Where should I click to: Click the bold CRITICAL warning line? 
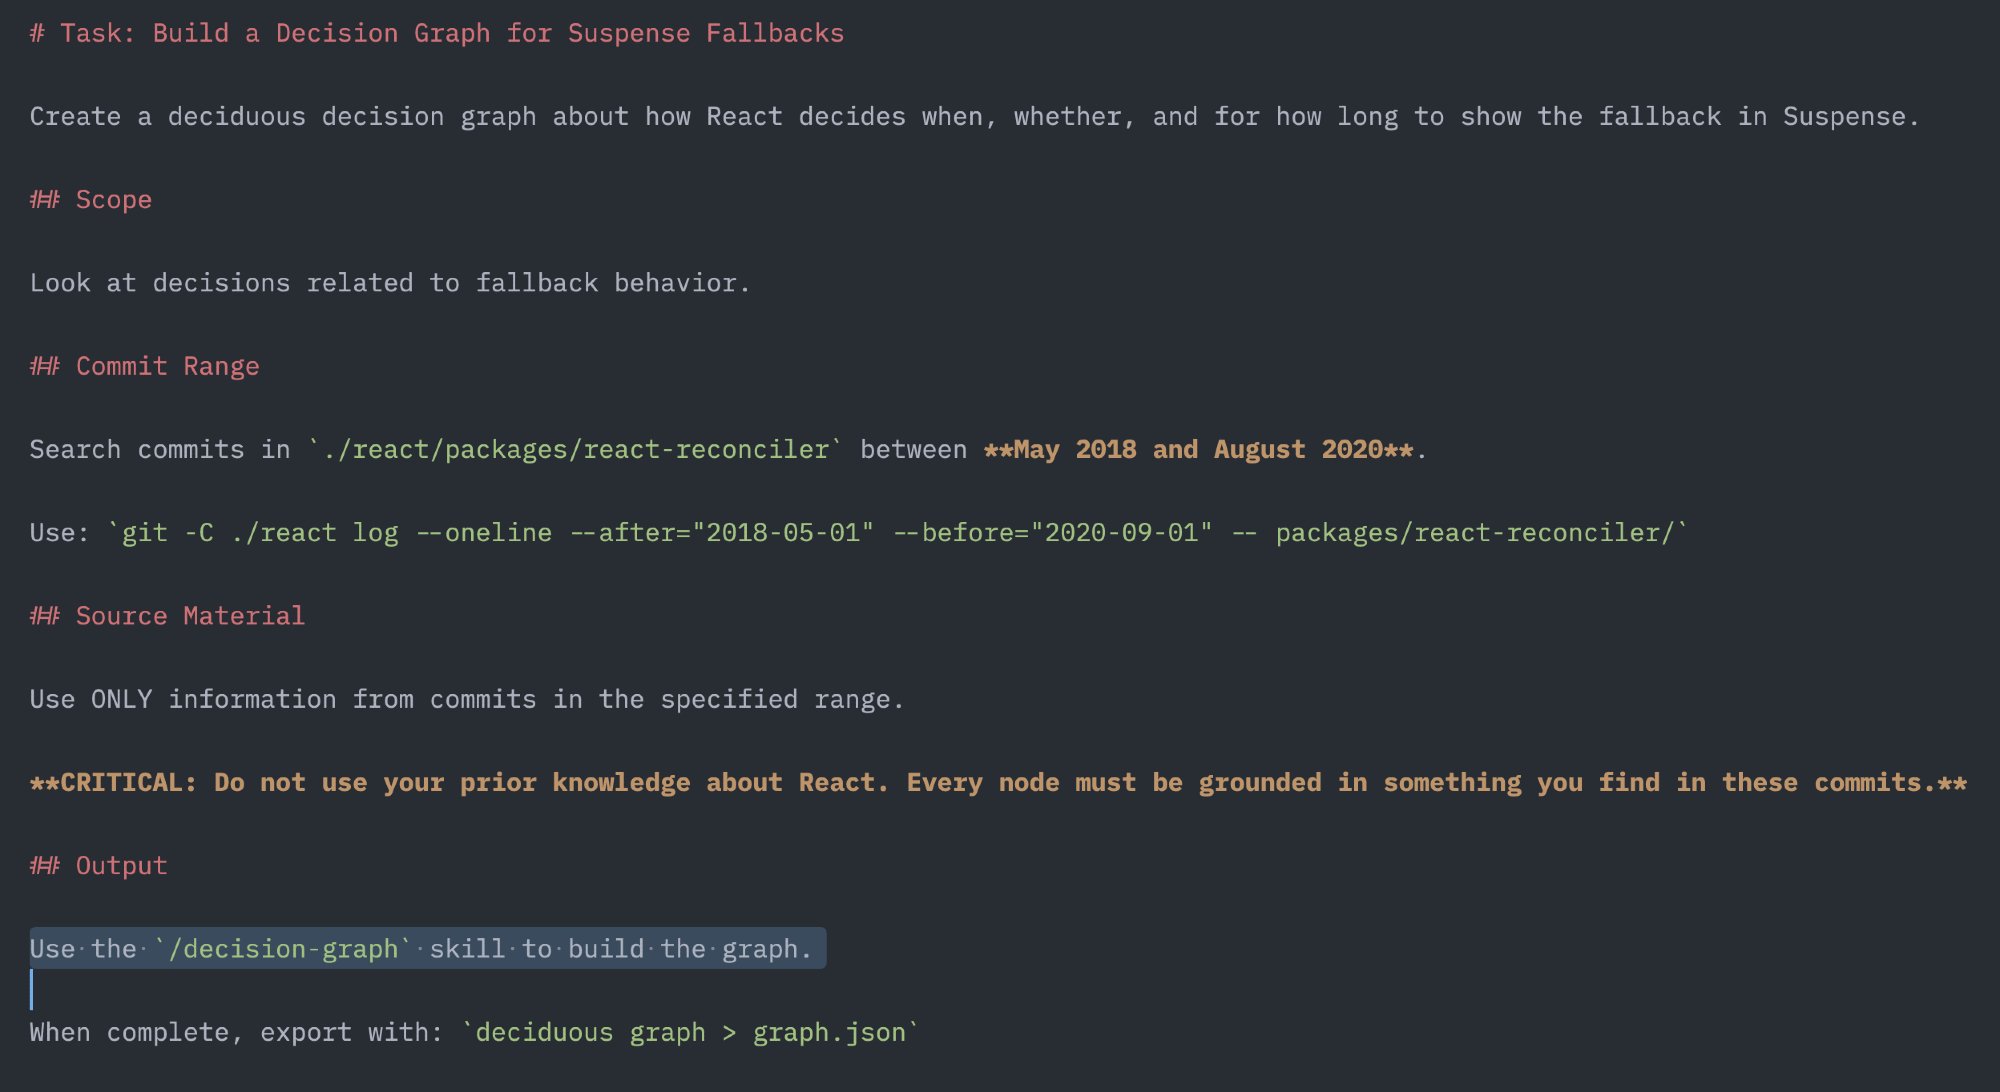tap(998, 783)
